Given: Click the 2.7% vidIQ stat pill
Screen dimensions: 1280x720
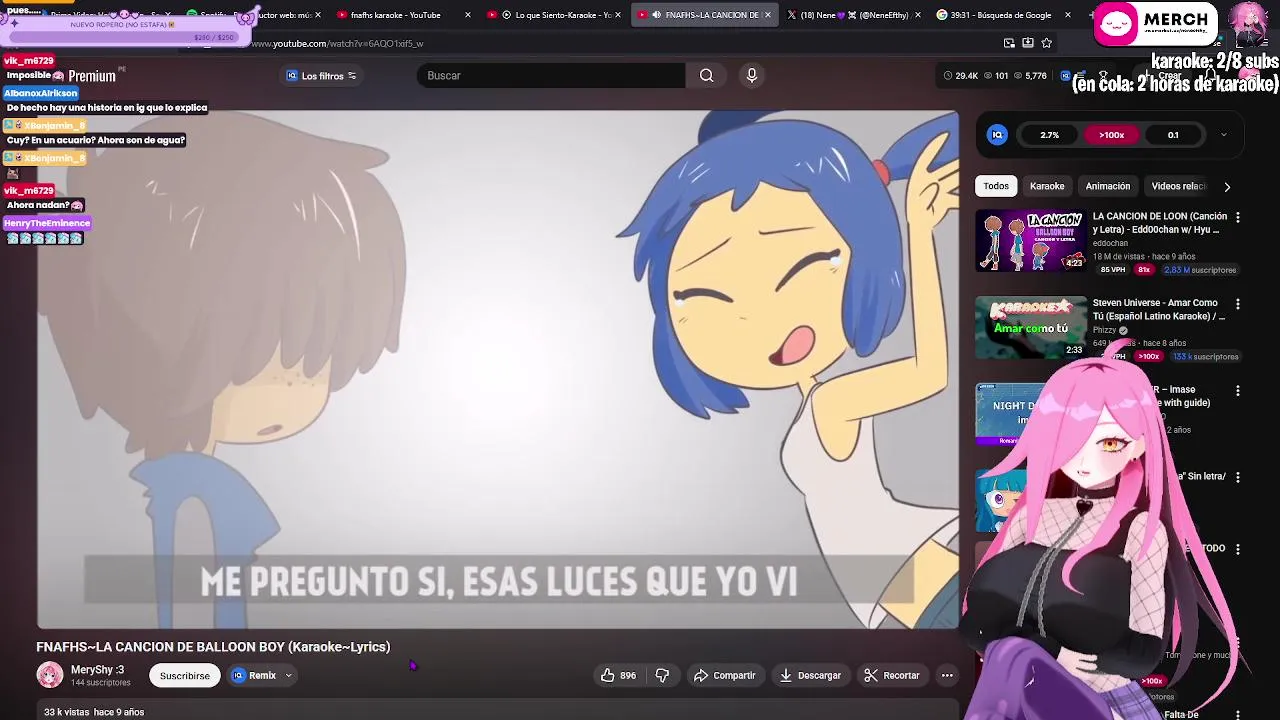Looking at the screenshot, I should (x=1049, y=135).
